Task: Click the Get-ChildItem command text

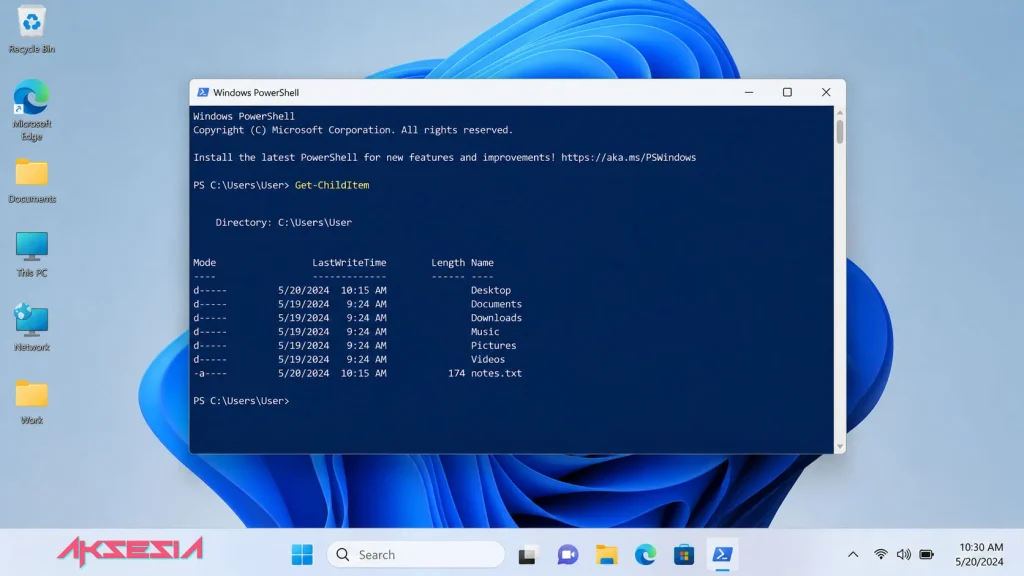Action: 332,185
